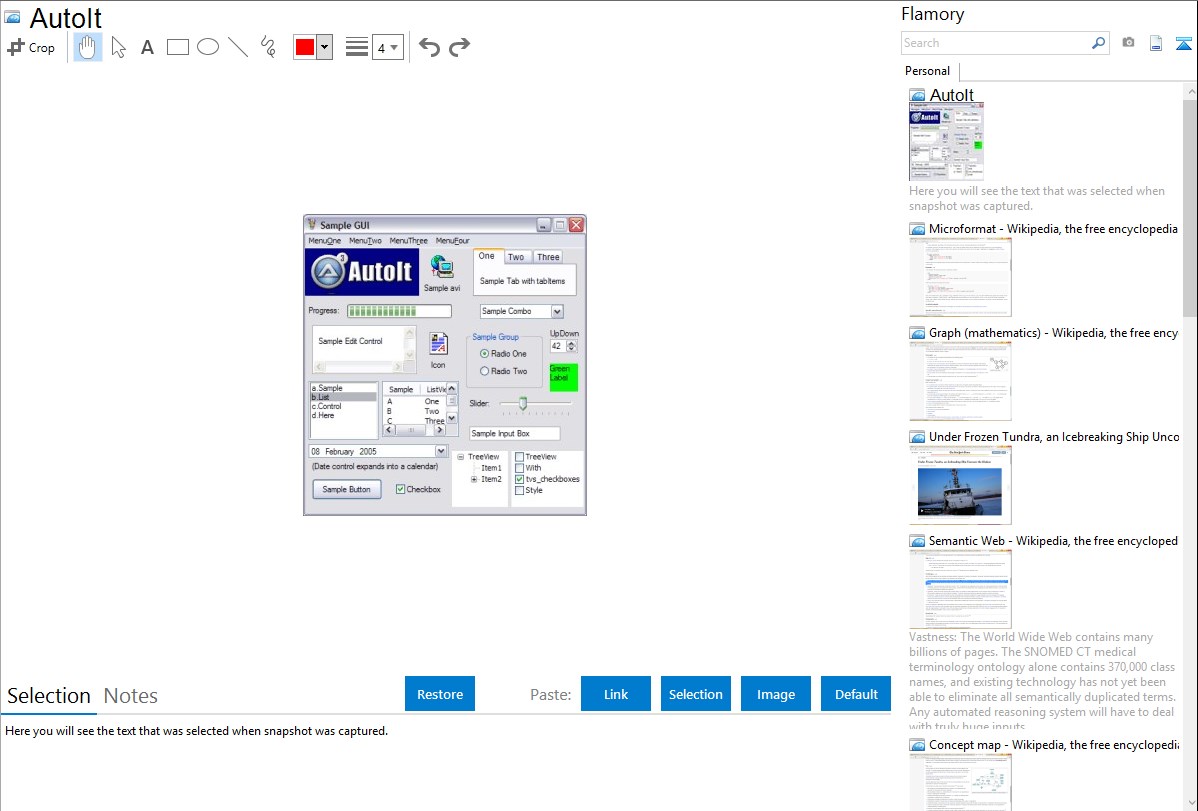The width and height of the screenshot is (1198, 811).
Task: Click the Restore button
Action: [x=440, y=694]
